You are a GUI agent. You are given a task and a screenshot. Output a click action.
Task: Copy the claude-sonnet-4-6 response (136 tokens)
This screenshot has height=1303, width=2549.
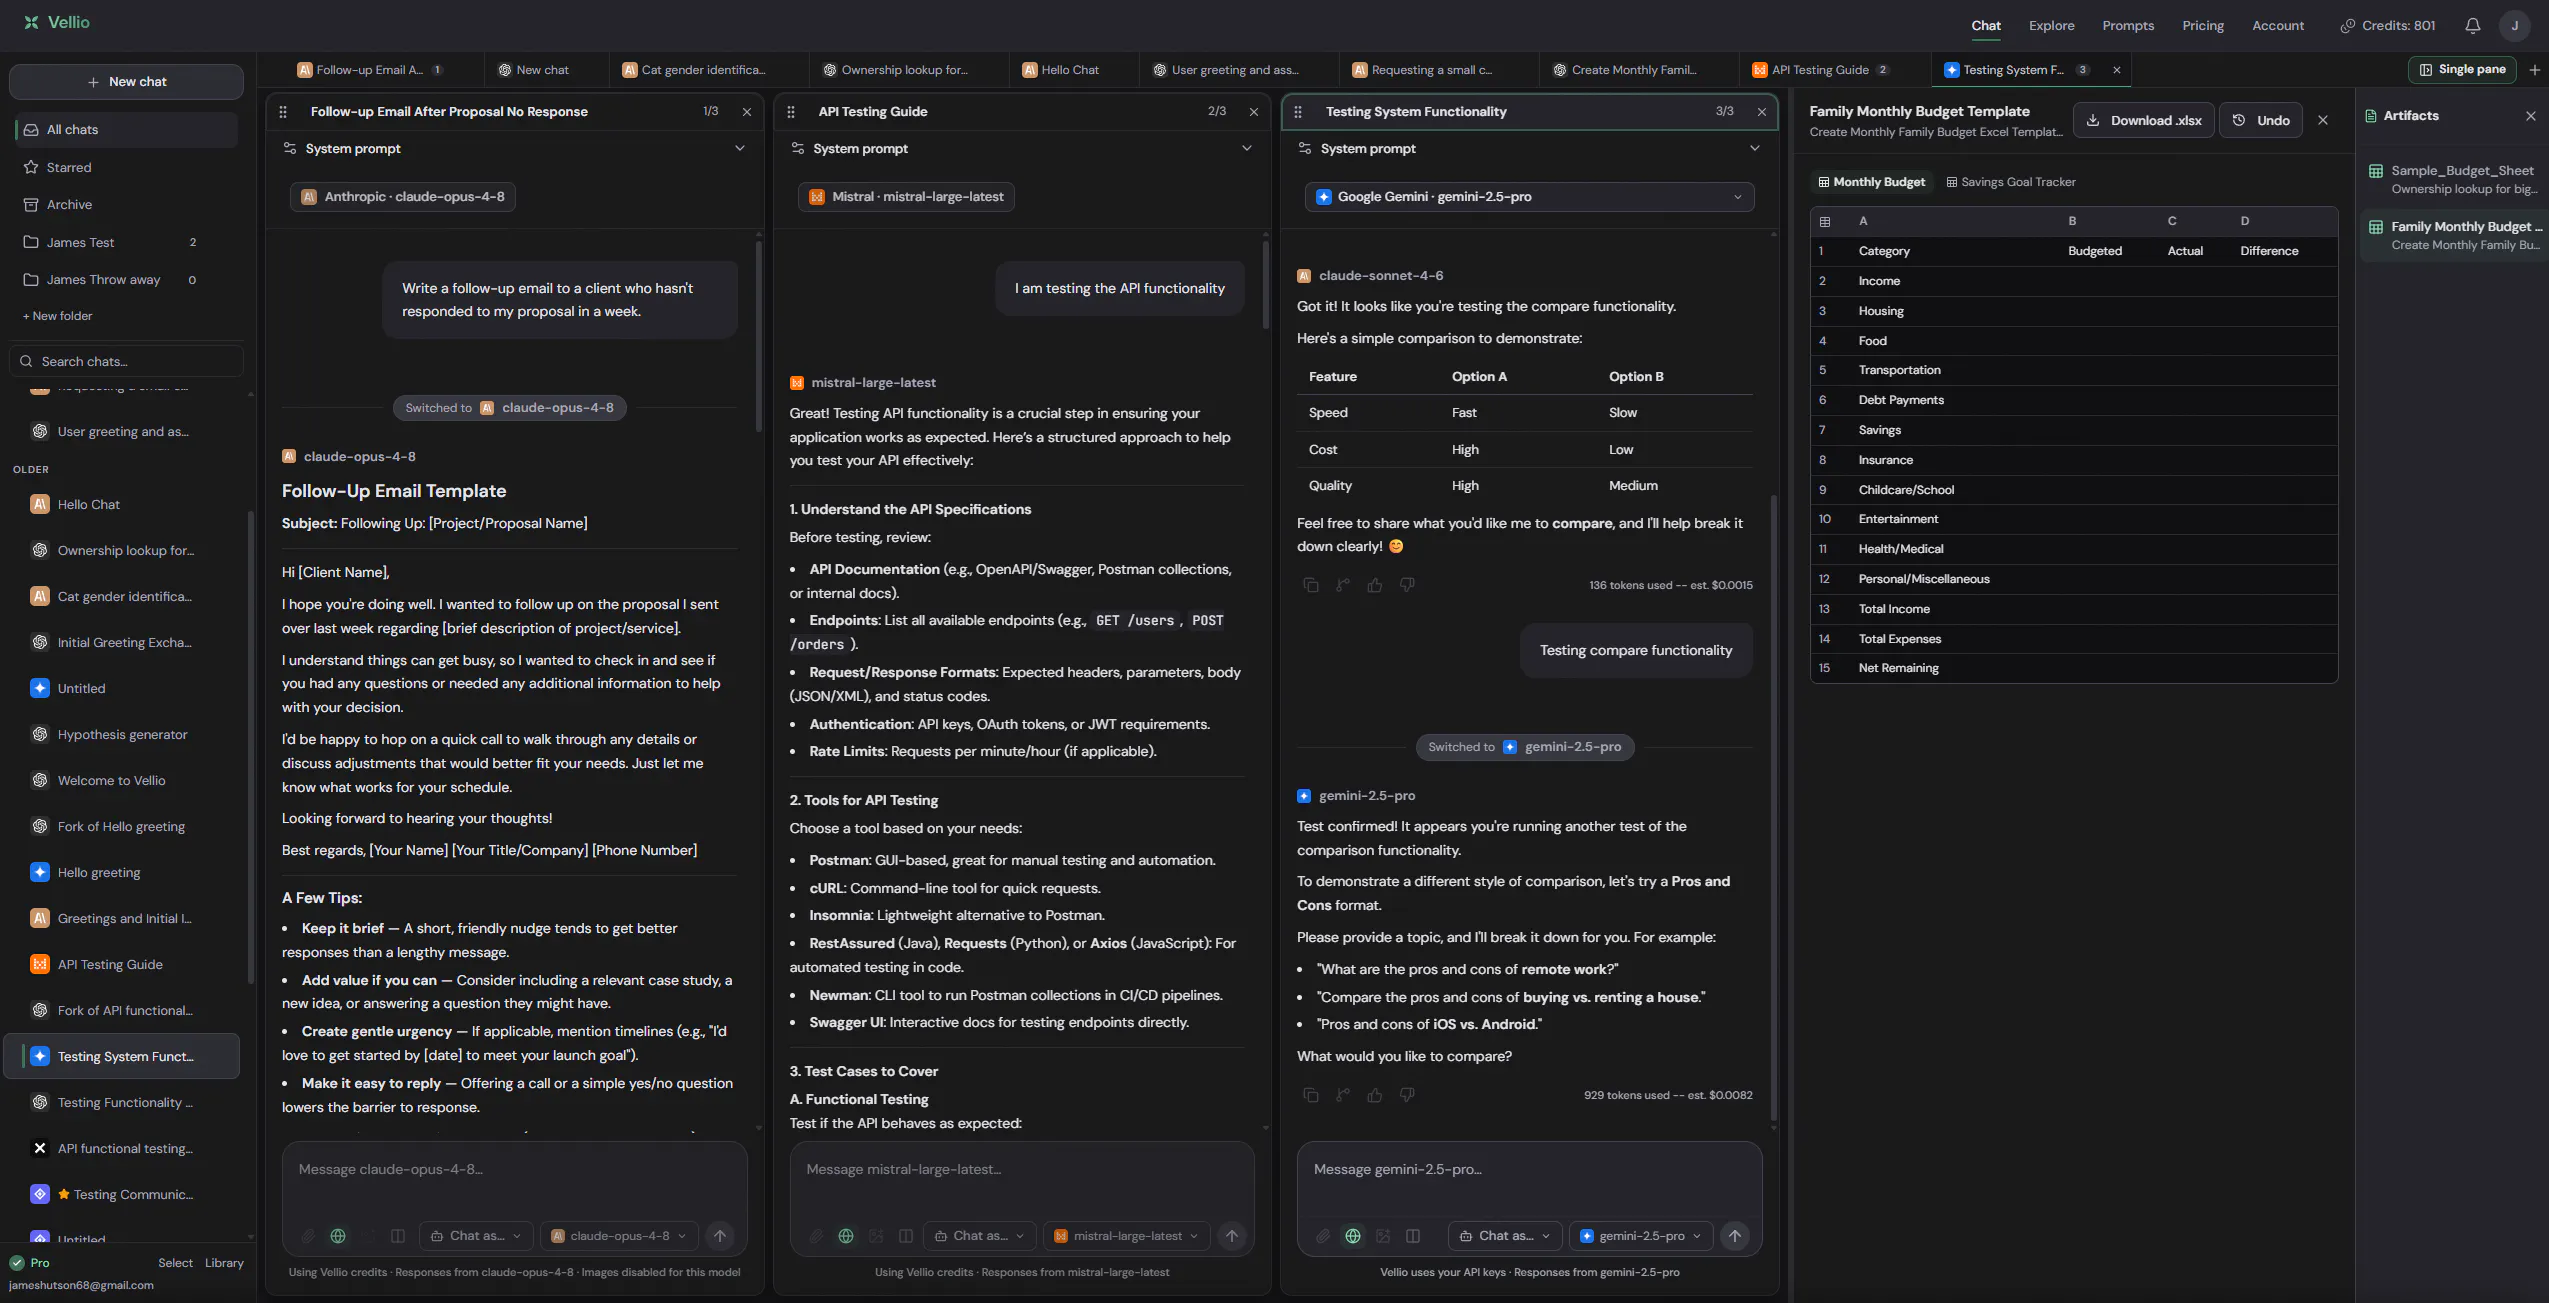pyautogui.click(x=1311, y=585)
